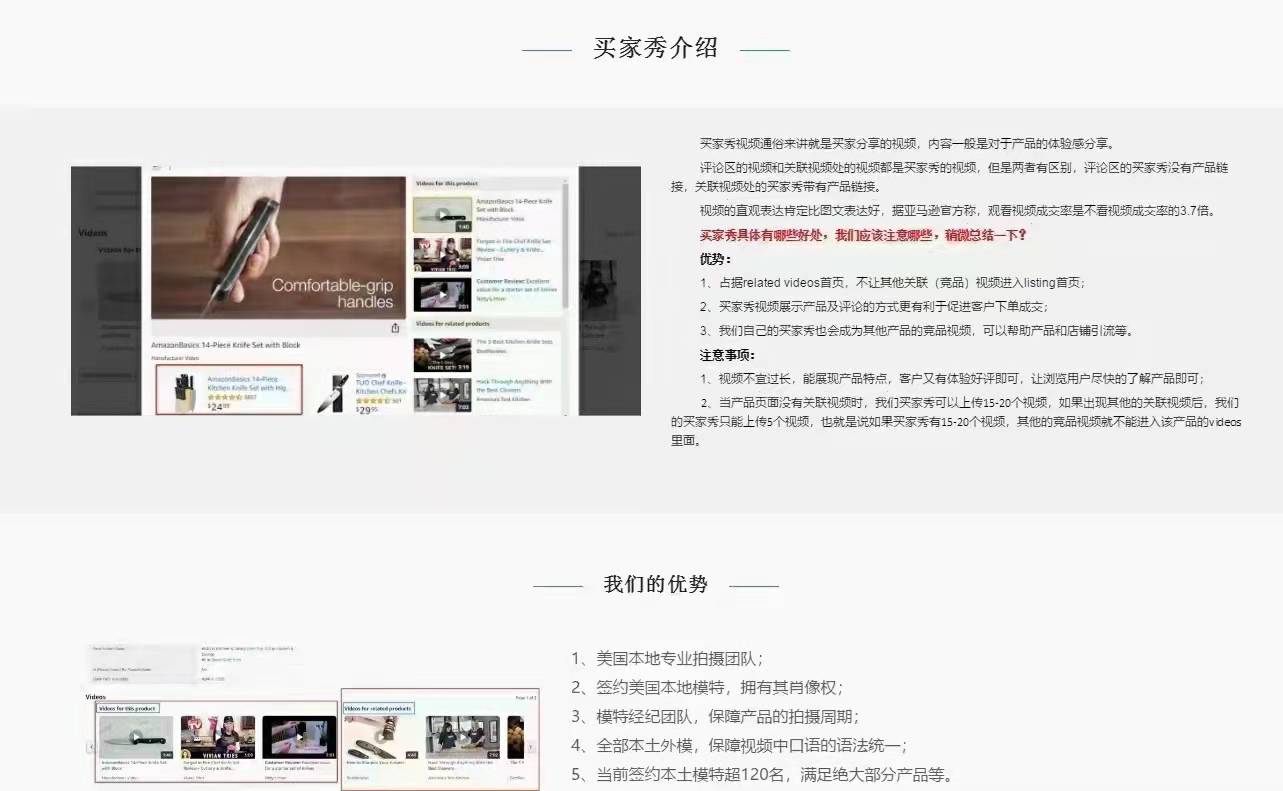
Task: Click the $24.99 price of AmazonBasics set
Action: (x=217, y=405)
